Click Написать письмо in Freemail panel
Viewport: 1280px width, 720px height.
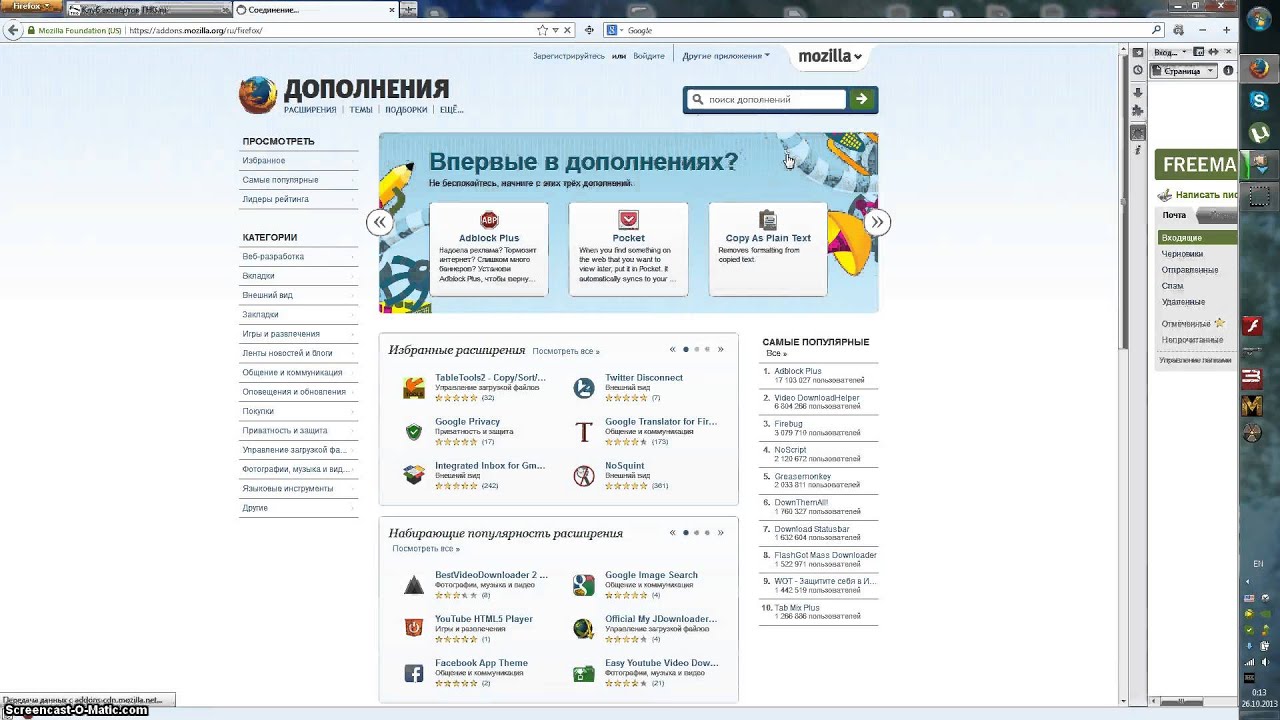1197,195
